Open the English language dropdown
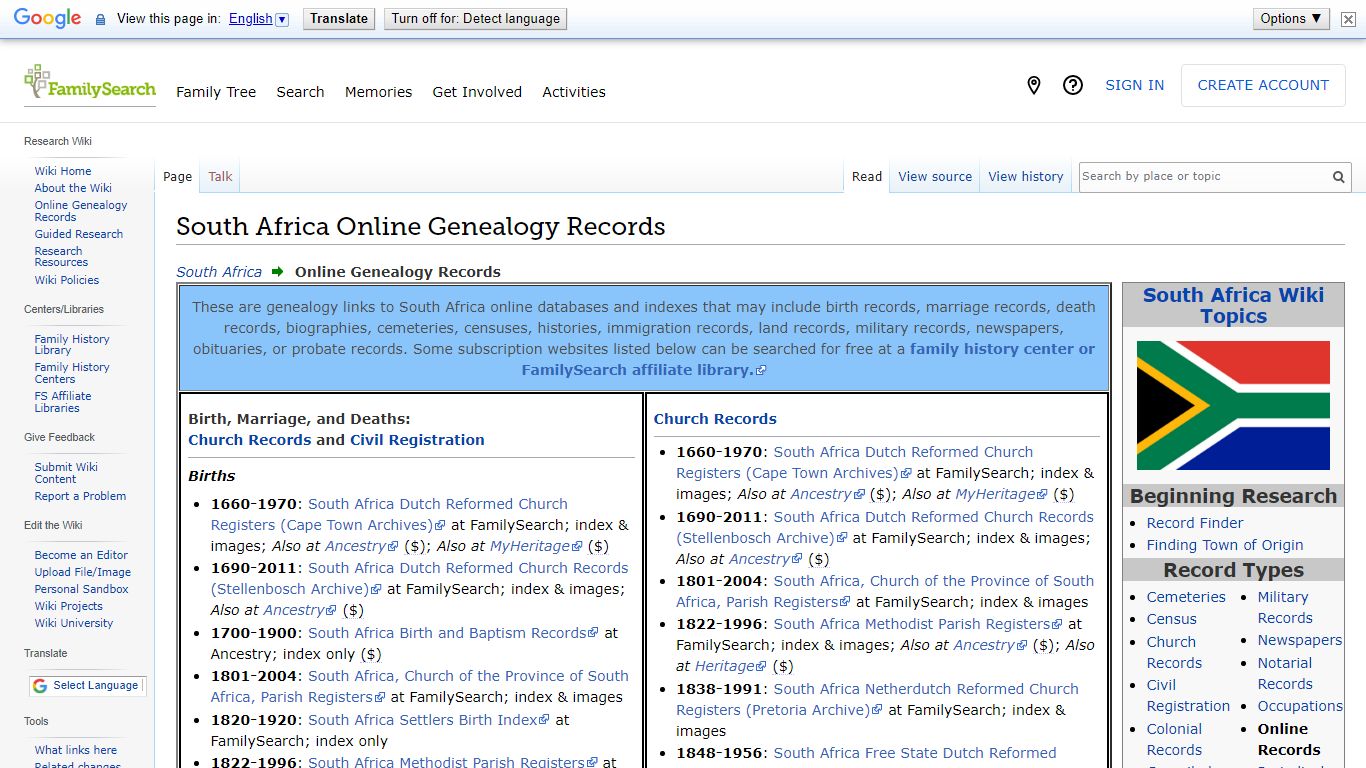 click(x=258, y=19)
